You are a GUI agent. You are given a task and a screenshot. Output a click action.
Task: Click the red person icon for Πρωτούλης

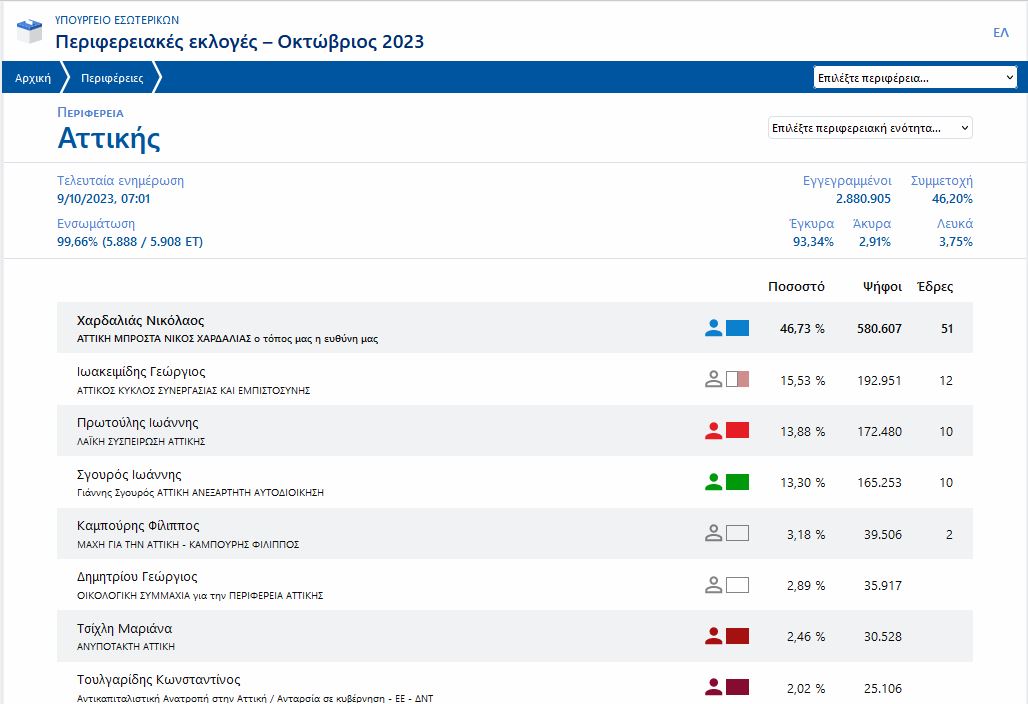[x=713, y=431]
